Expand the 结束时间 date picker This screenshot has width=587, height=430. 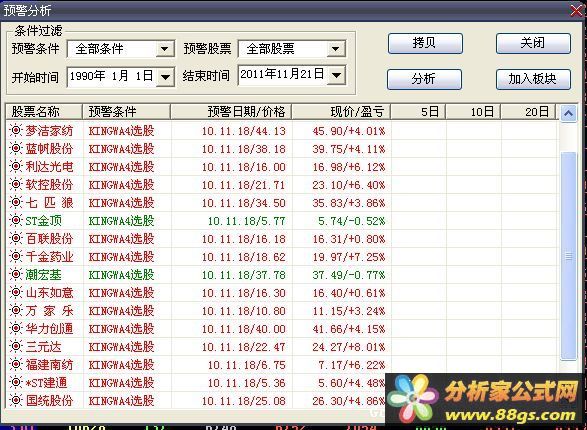pyautogui.click(x=336, y=75)
